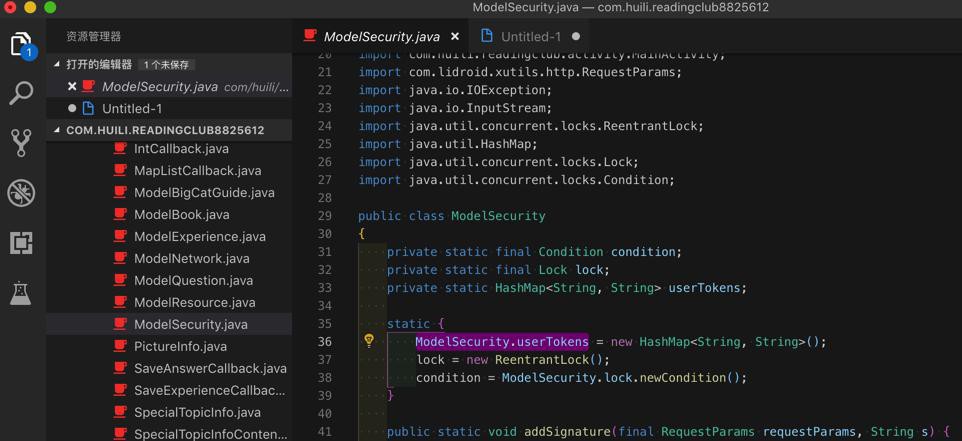Click userTokens field declaration on line 33
The height and width of the screenshot is (441, 962).
point(704,288)
